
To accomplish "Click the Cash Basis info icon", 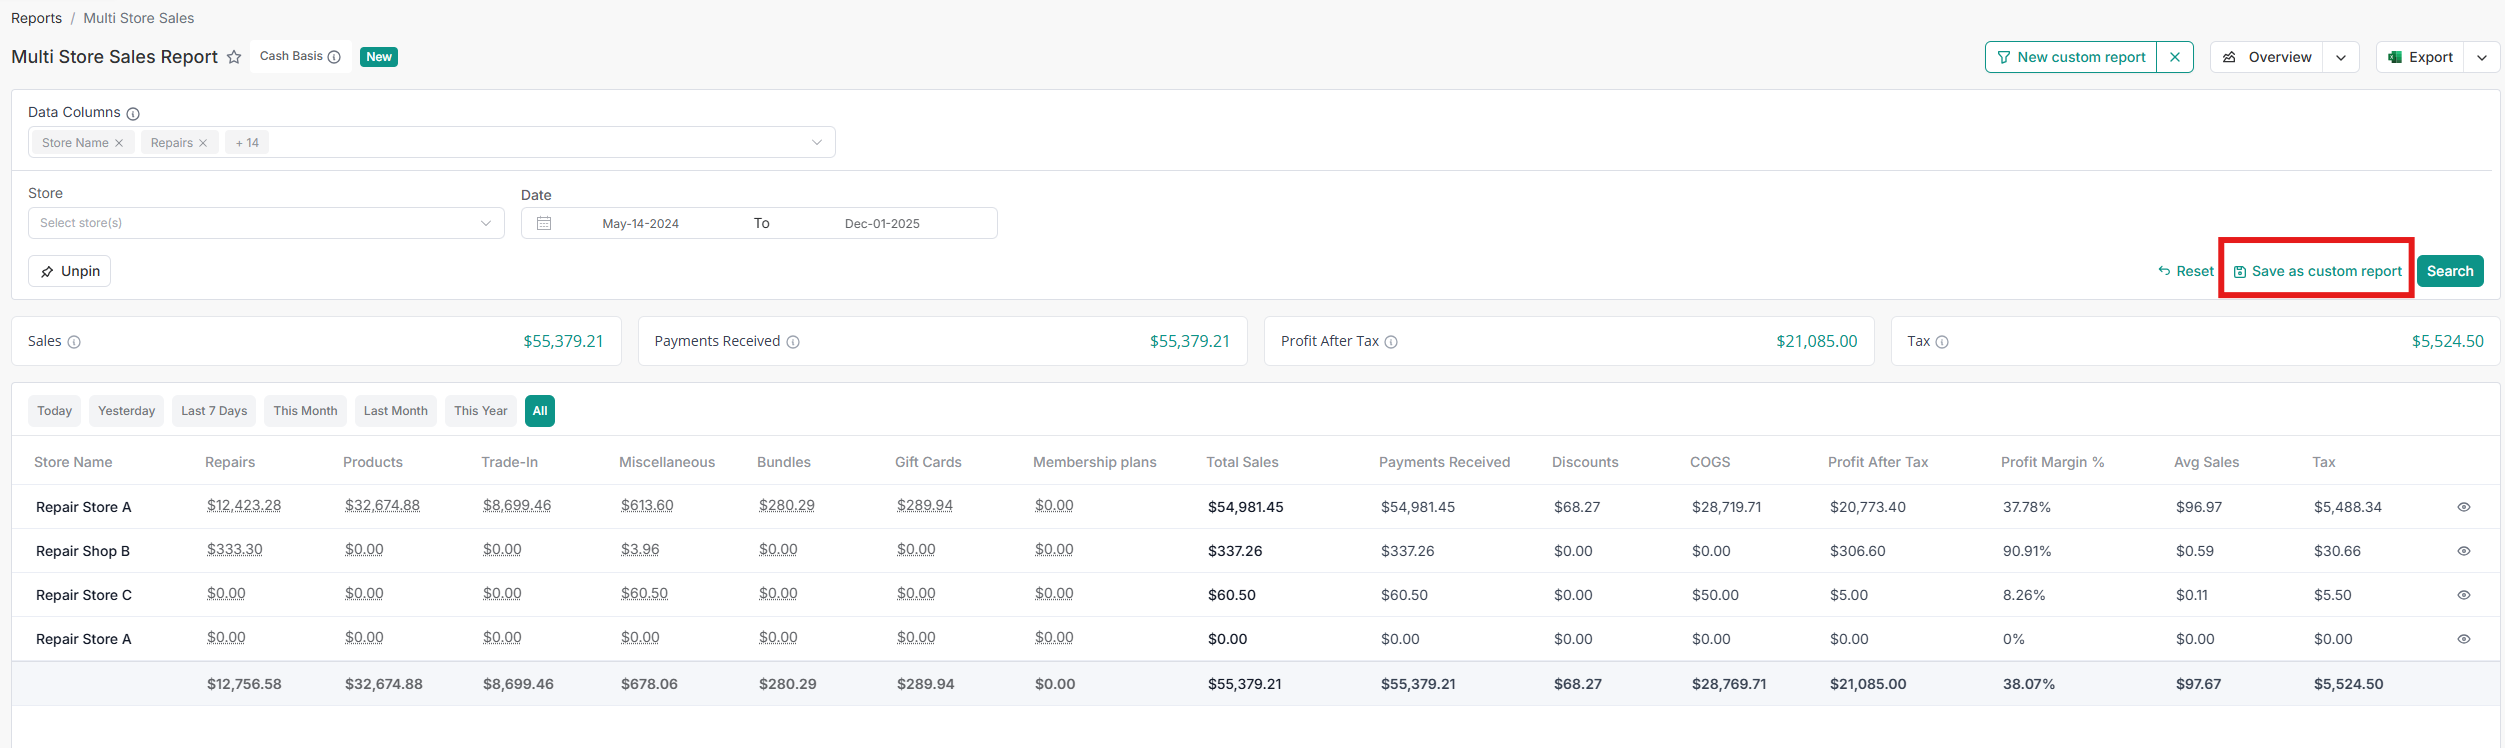I will coord(334,57).
